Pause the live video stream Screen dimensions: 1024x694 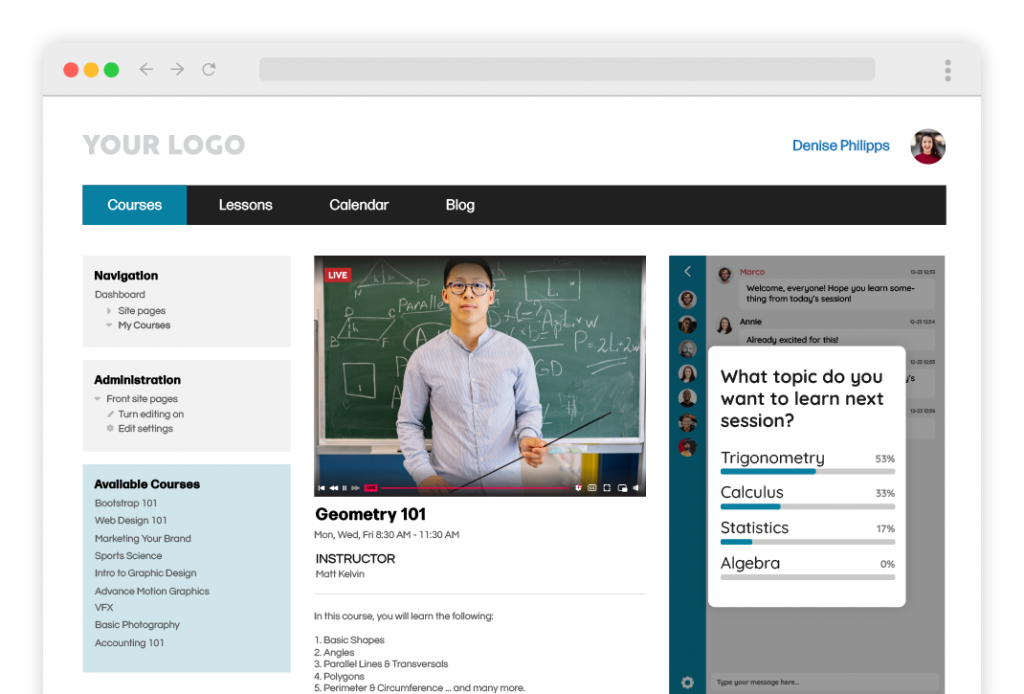(x=345, y=488)
